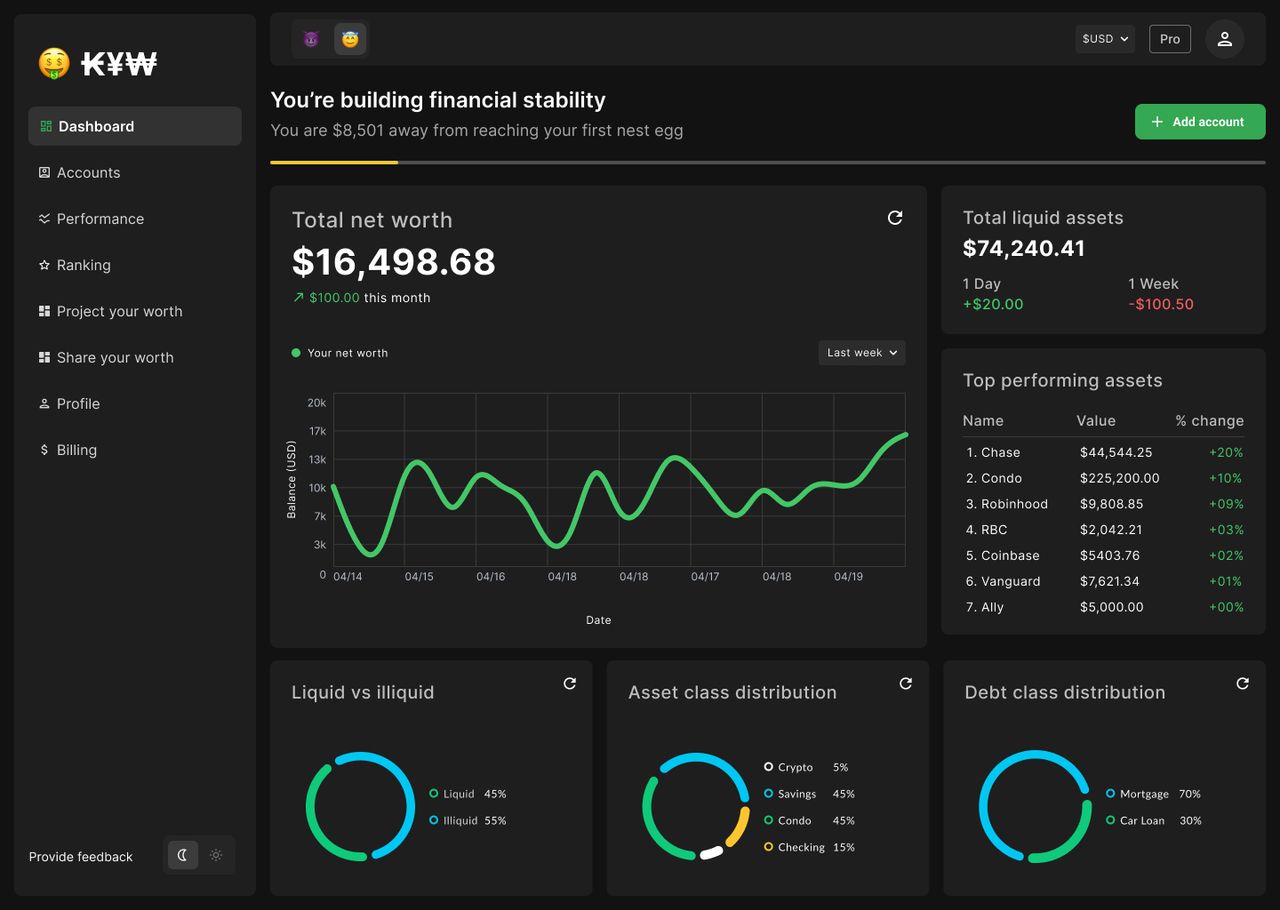Refresh the Debt class distribution chart
Screen dimensions: 1280x910
tap(1242, 684)
